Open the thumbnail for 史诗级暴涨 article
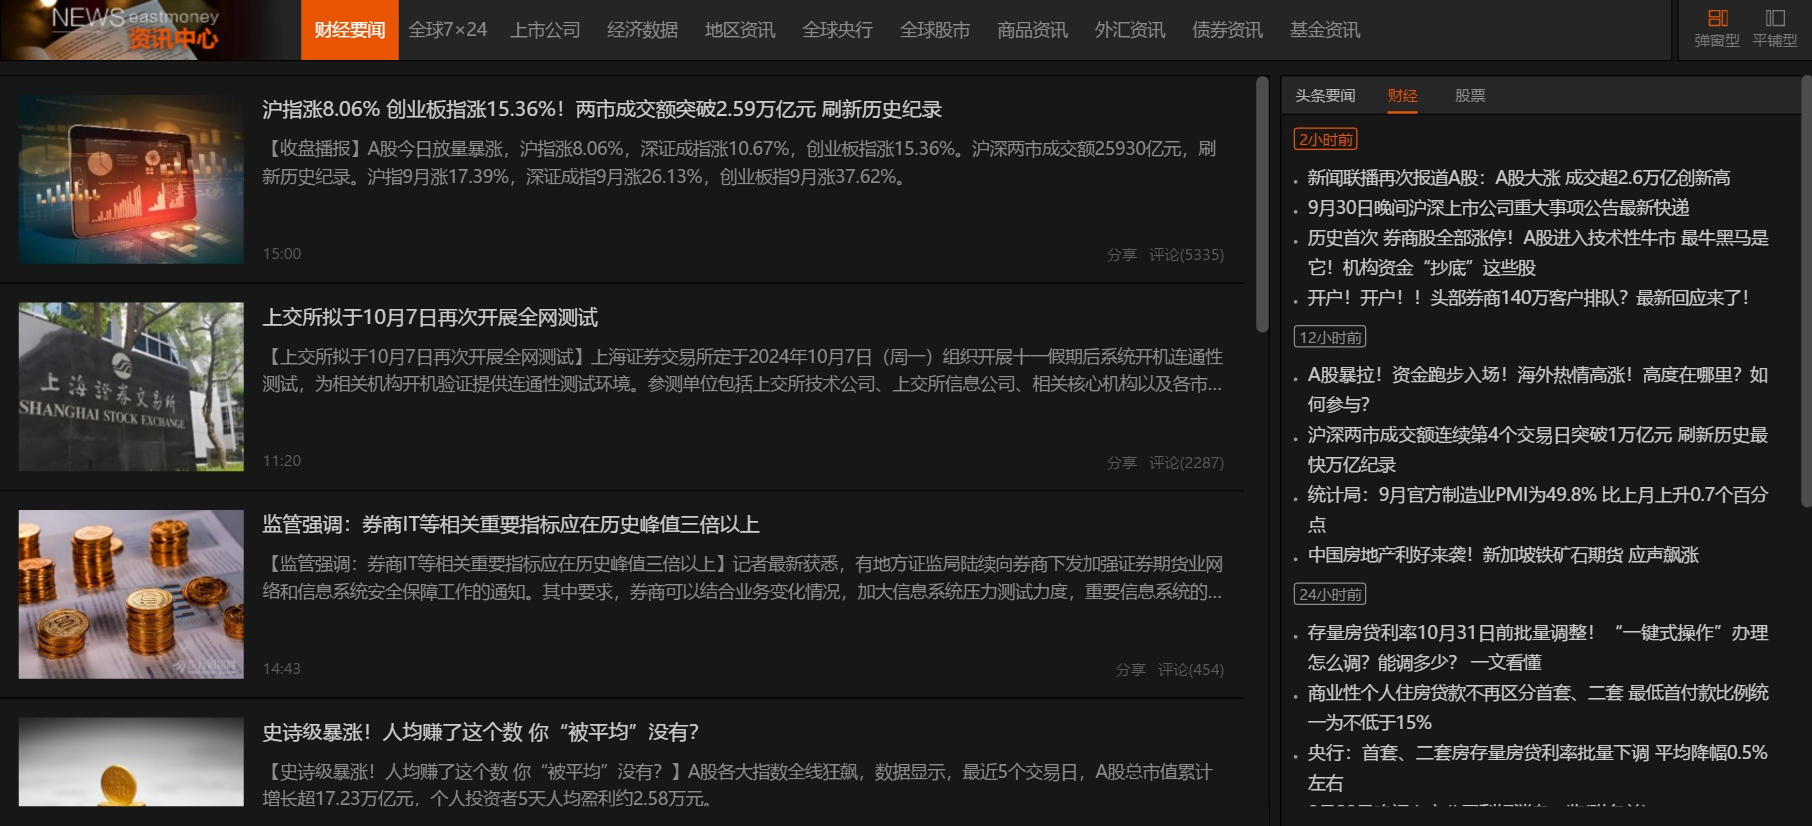 pos(131,762)
